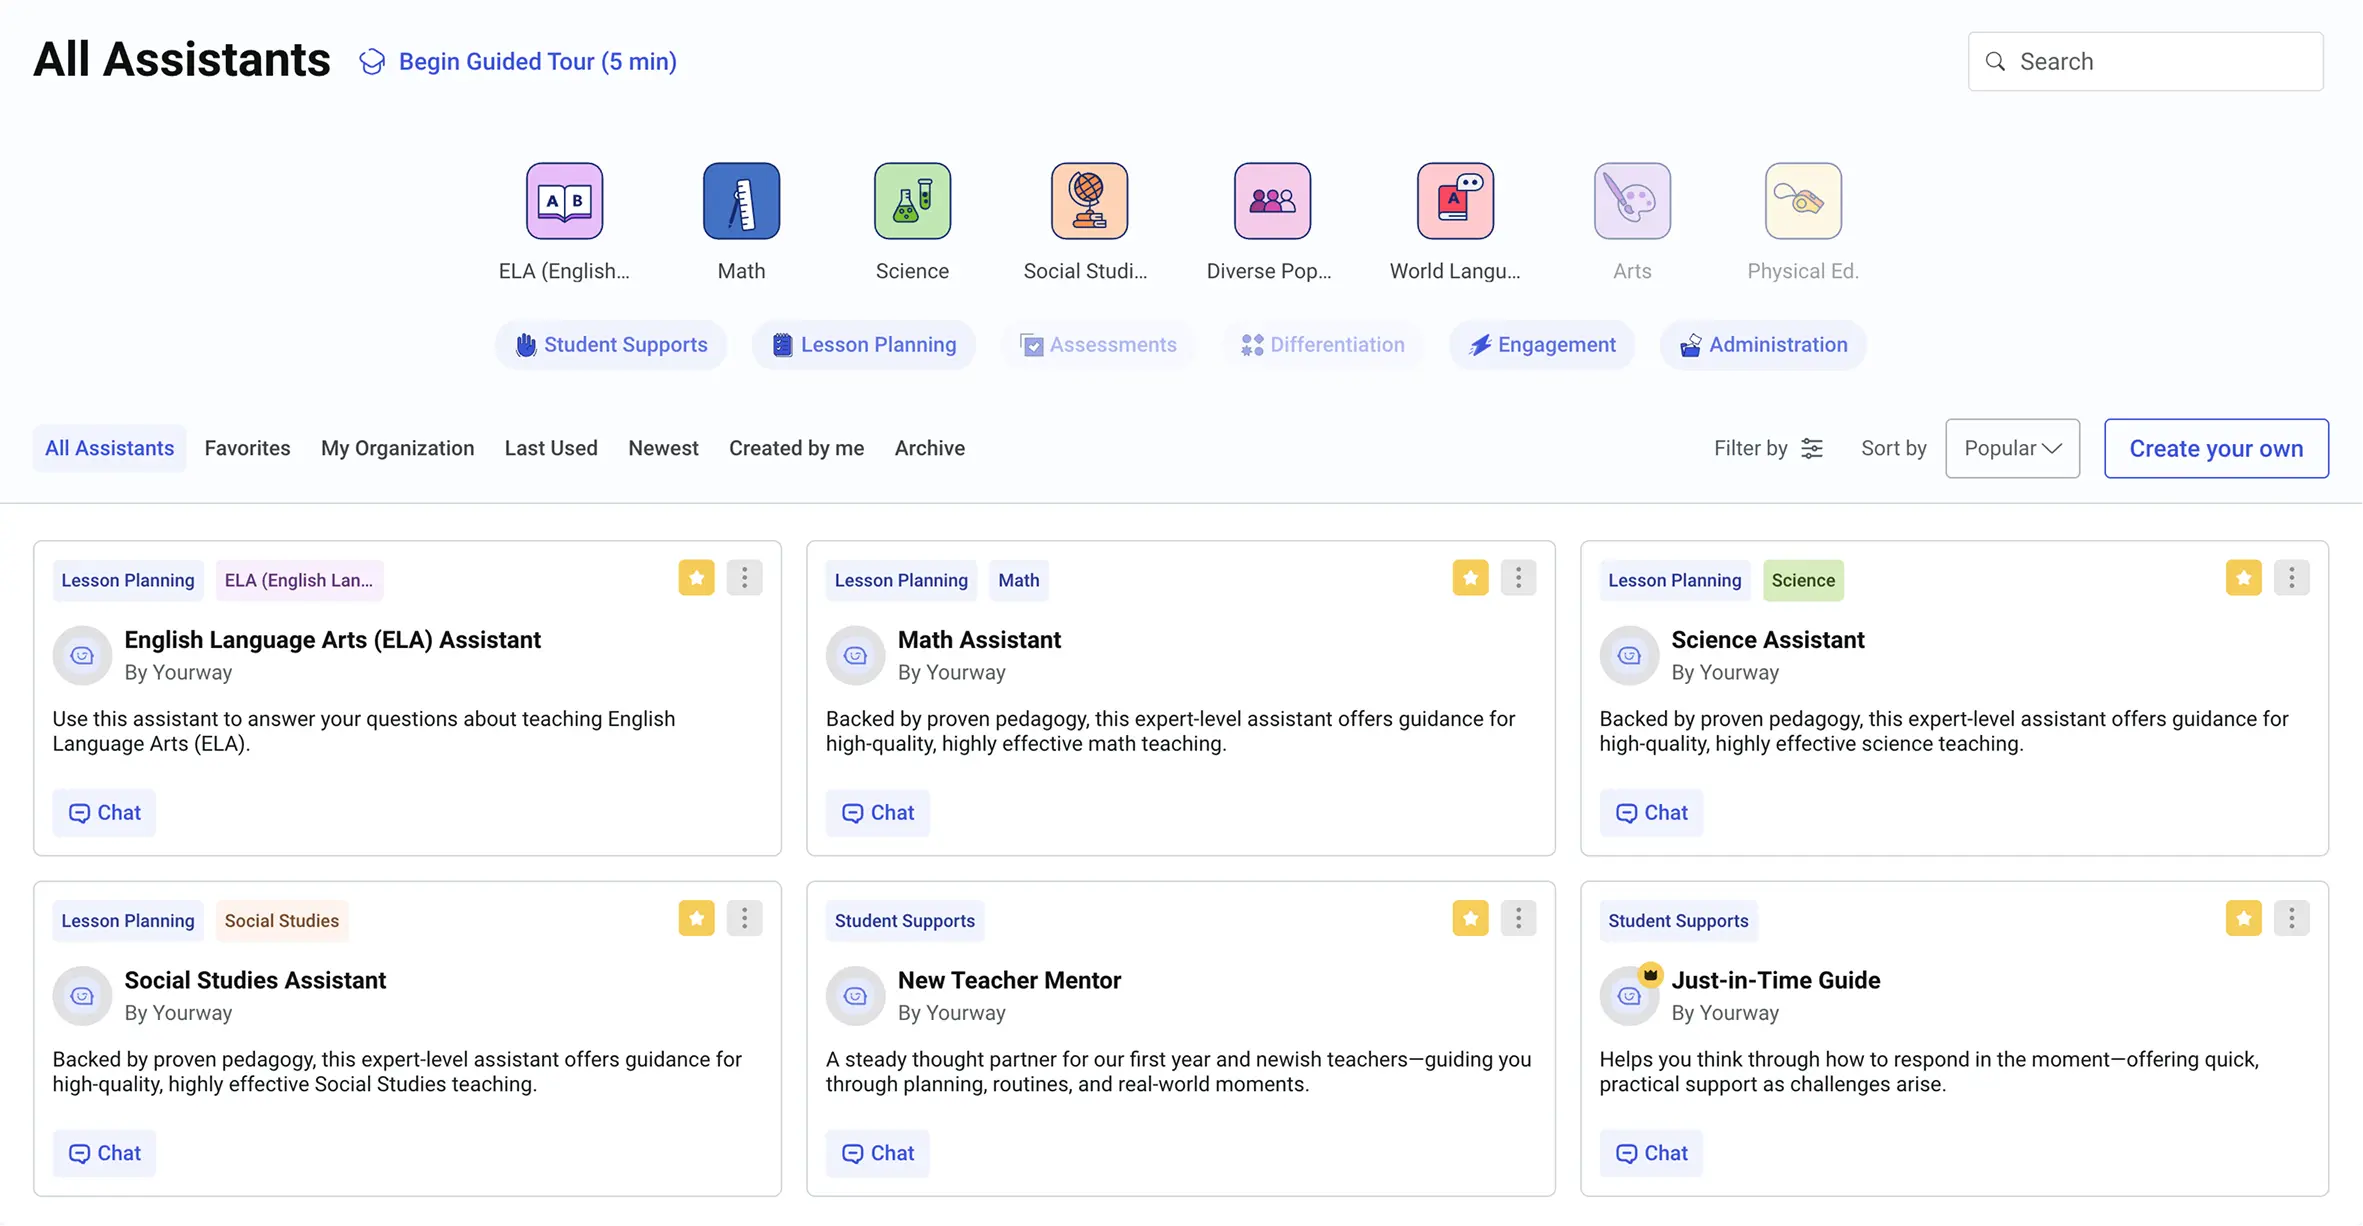Open the Social Studies globe icon
2363x1226 pixels.
coord(1089,201)
